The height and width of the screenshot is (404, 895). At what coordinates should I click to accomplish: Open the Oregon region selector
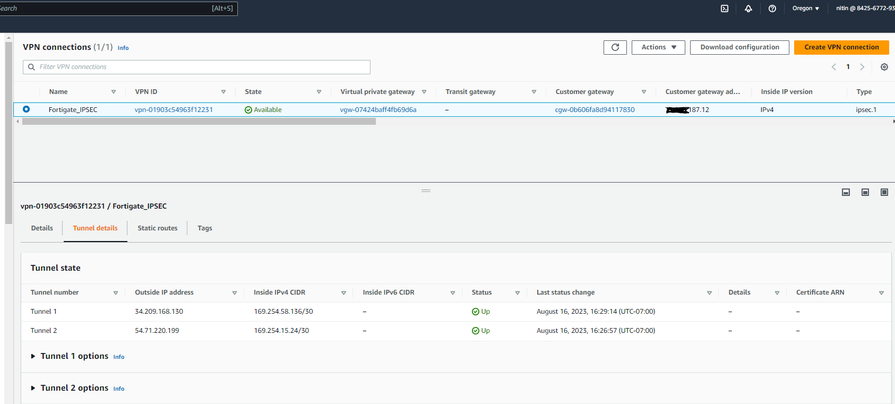point(805,8)
